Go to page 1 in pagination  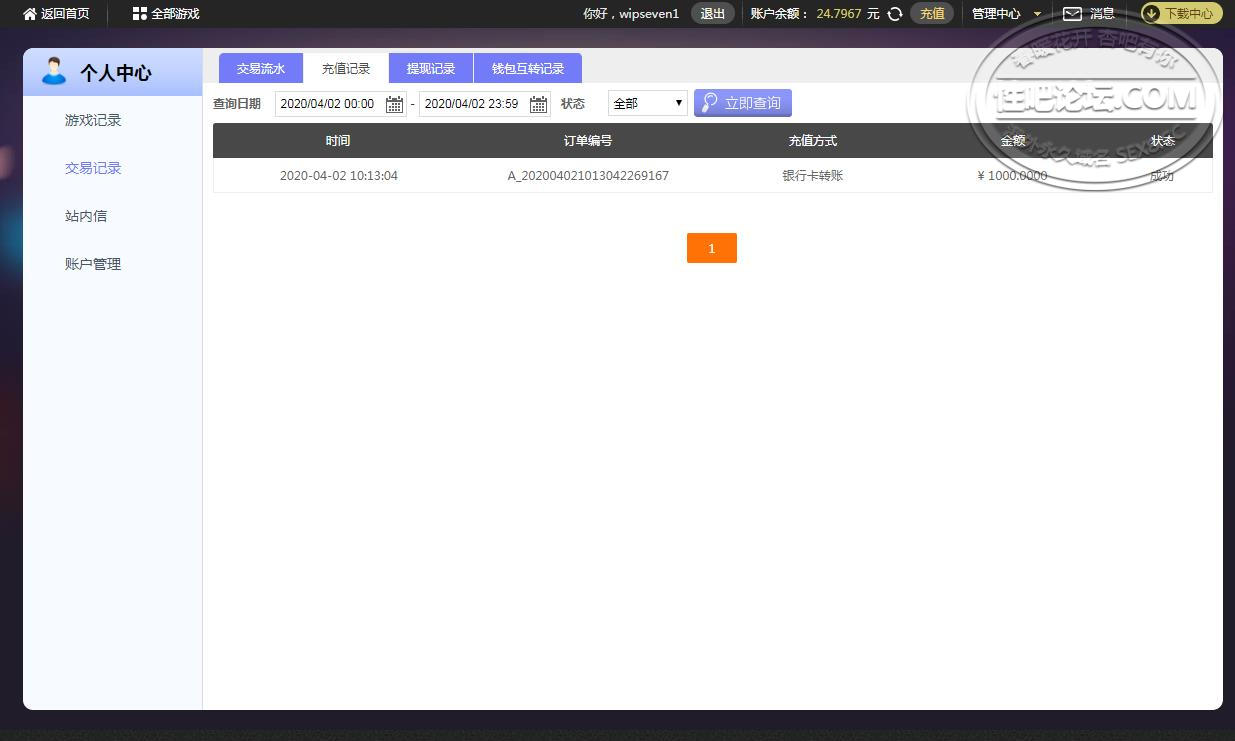[712, 248]
